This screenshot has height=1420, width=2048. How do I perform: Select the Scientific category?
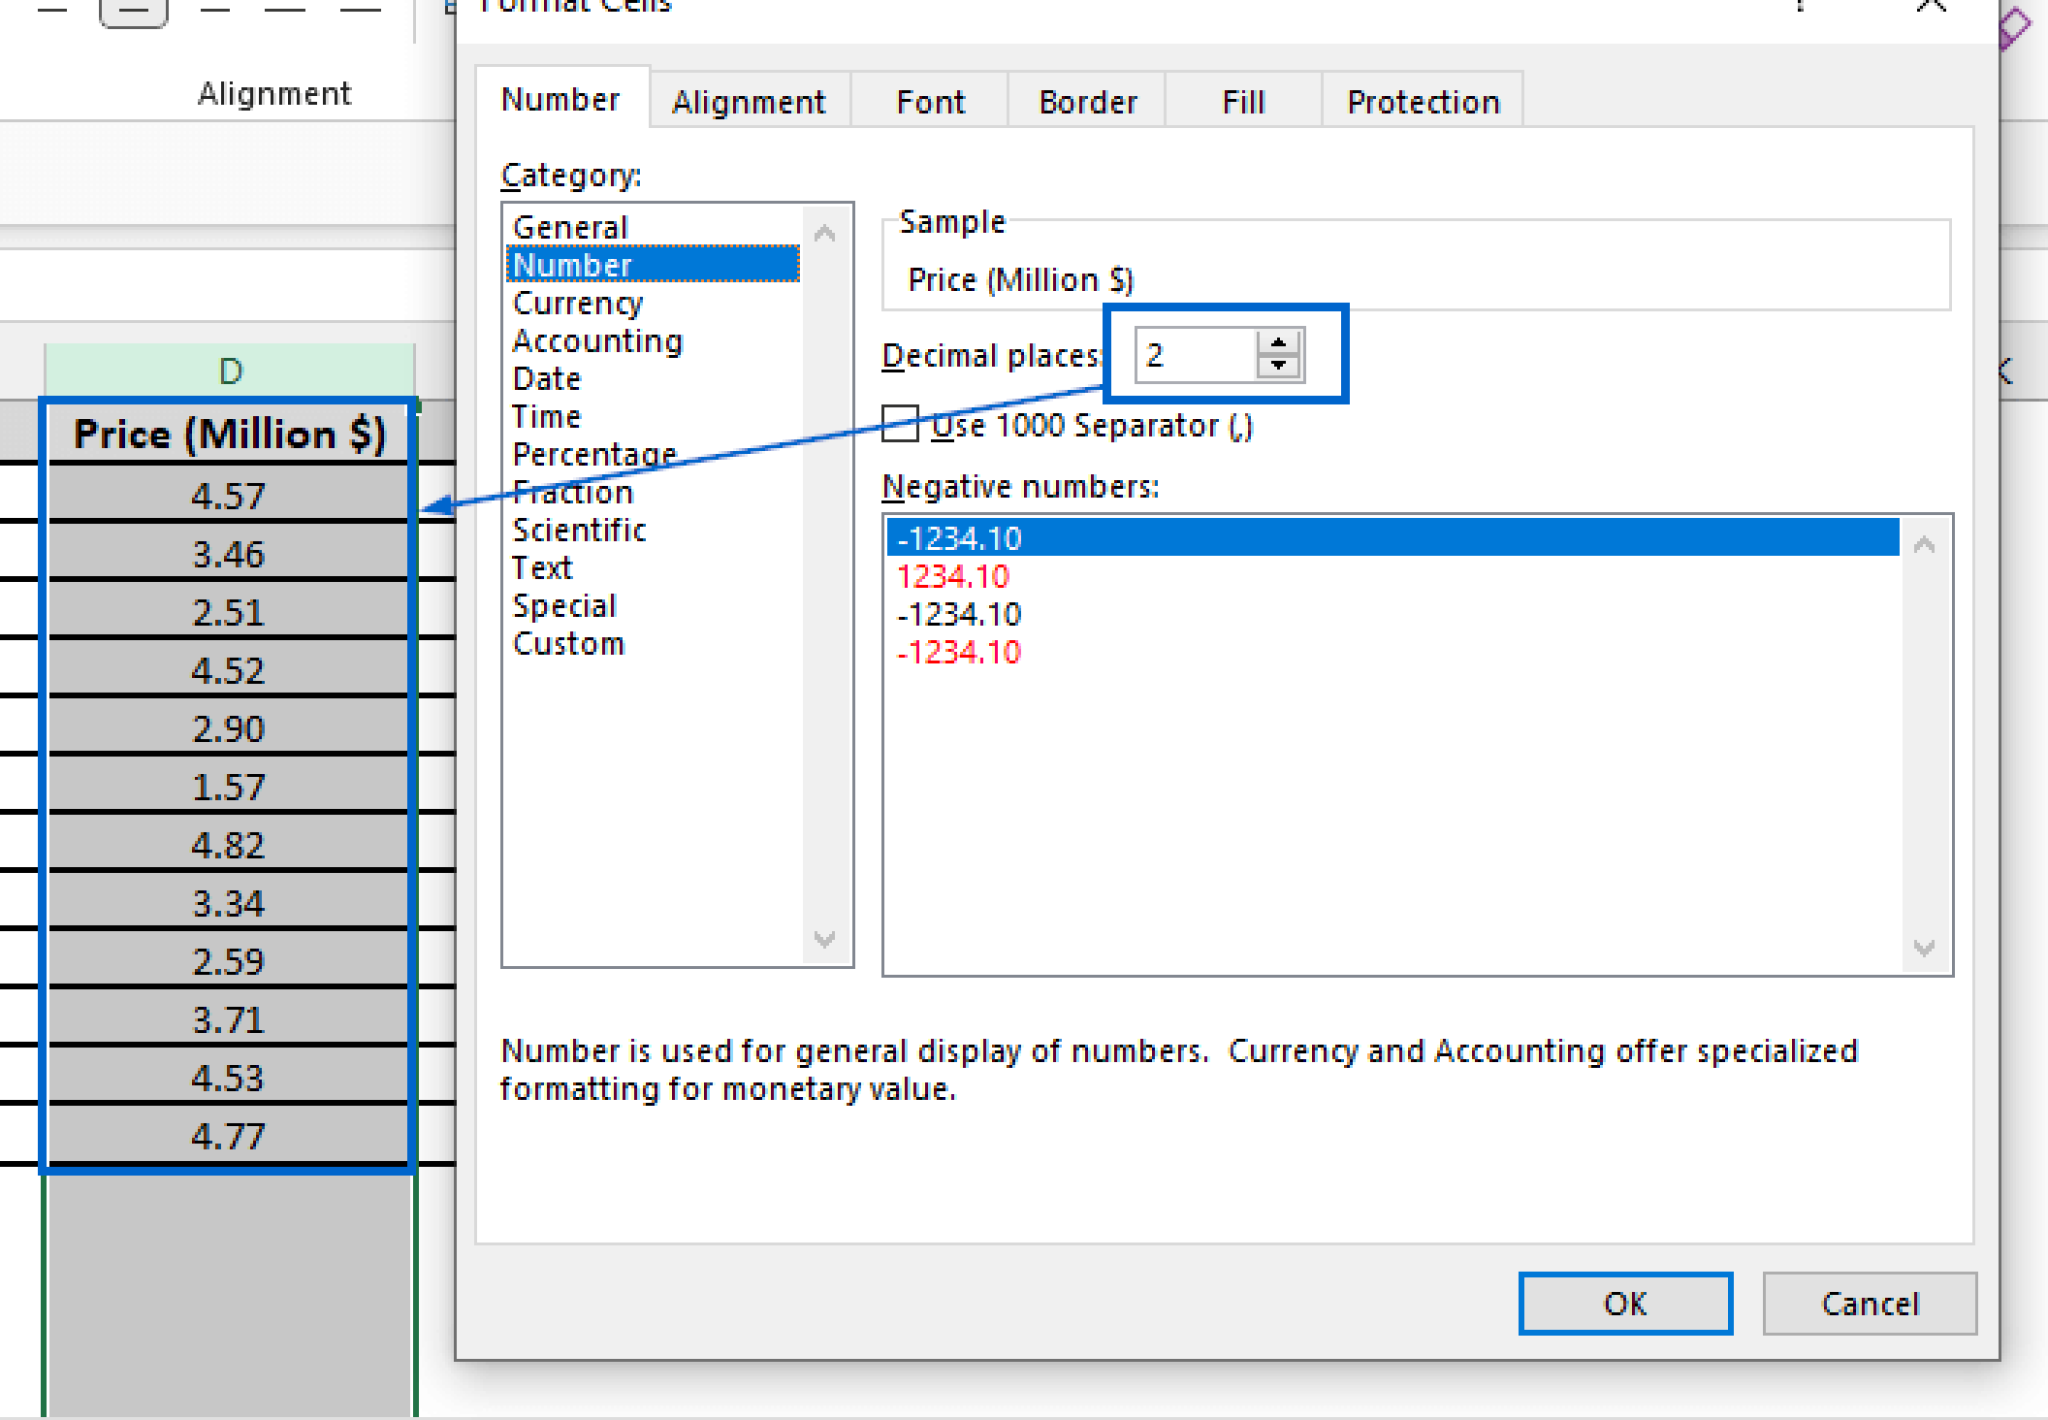[579, 530]
